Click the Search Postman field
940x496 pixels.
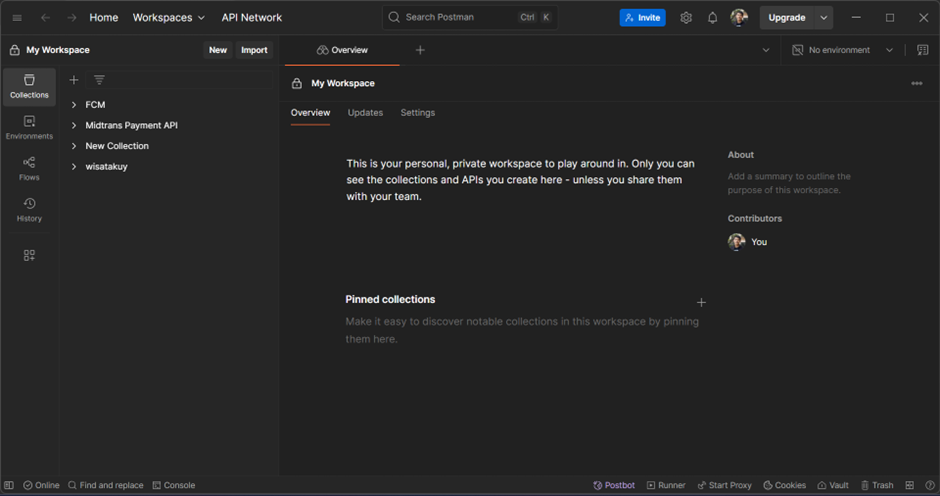[x=470, y=17]
